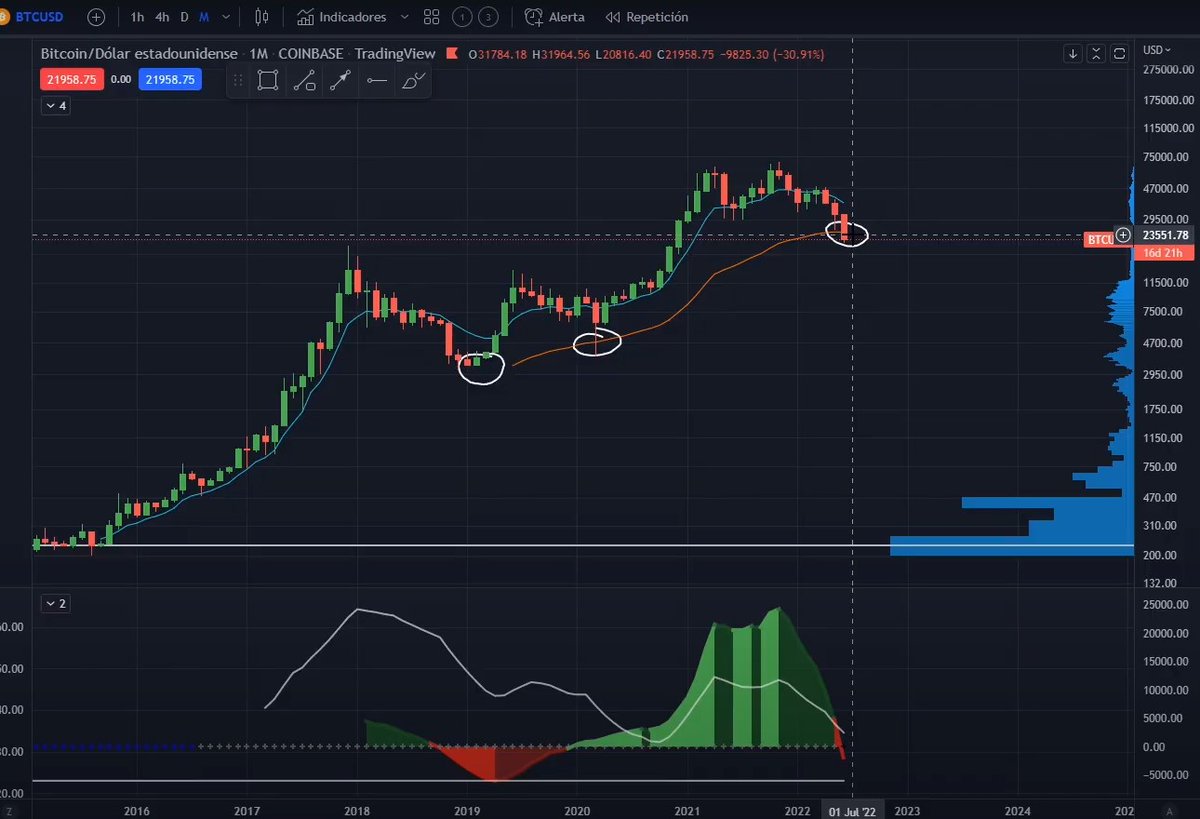The width and height of the screenshot is (1200, 819).
Task: Click the 1M interval label in legend
Action: pos(257,54)
